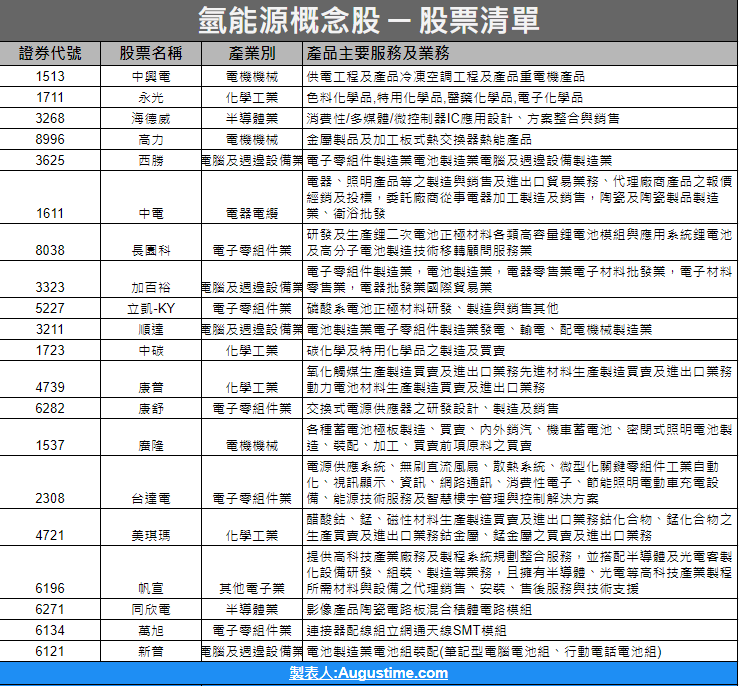Click stock name 中碳
Viewport: 739px width, 686px height.
click(x=151, y=350)
